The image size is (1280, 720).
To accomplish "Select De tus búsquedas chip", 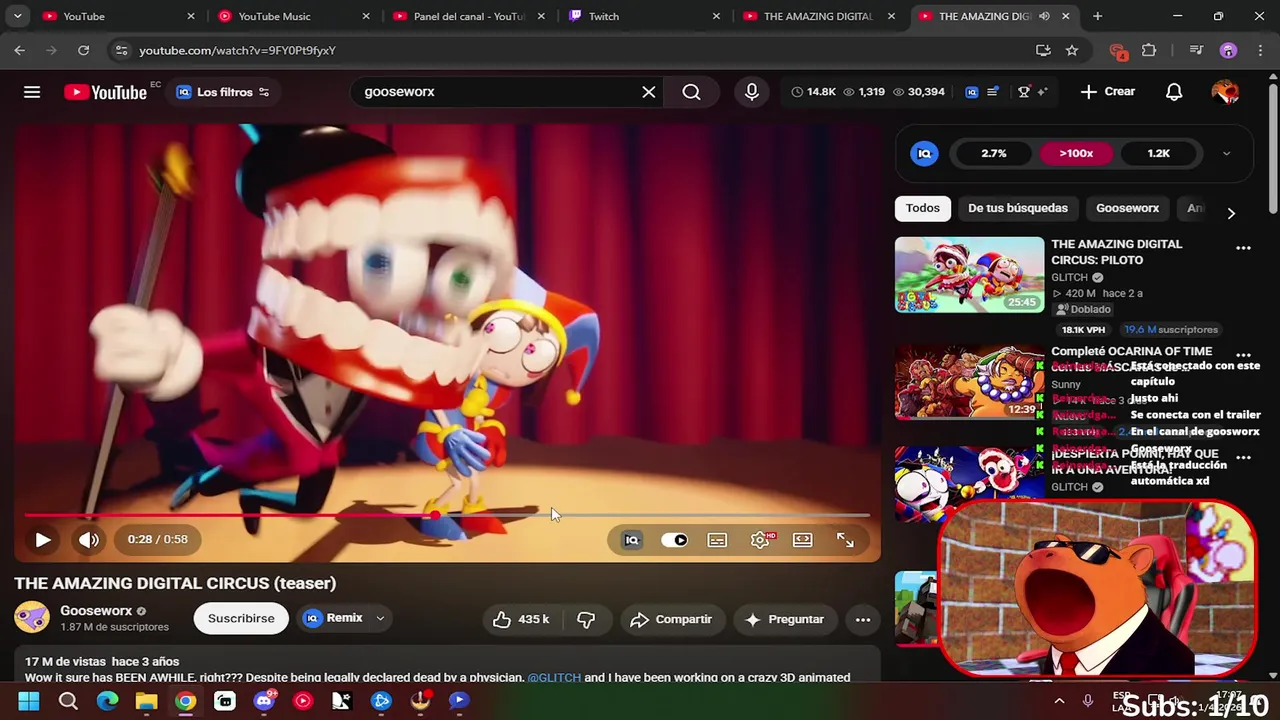I will [1018, 208].
